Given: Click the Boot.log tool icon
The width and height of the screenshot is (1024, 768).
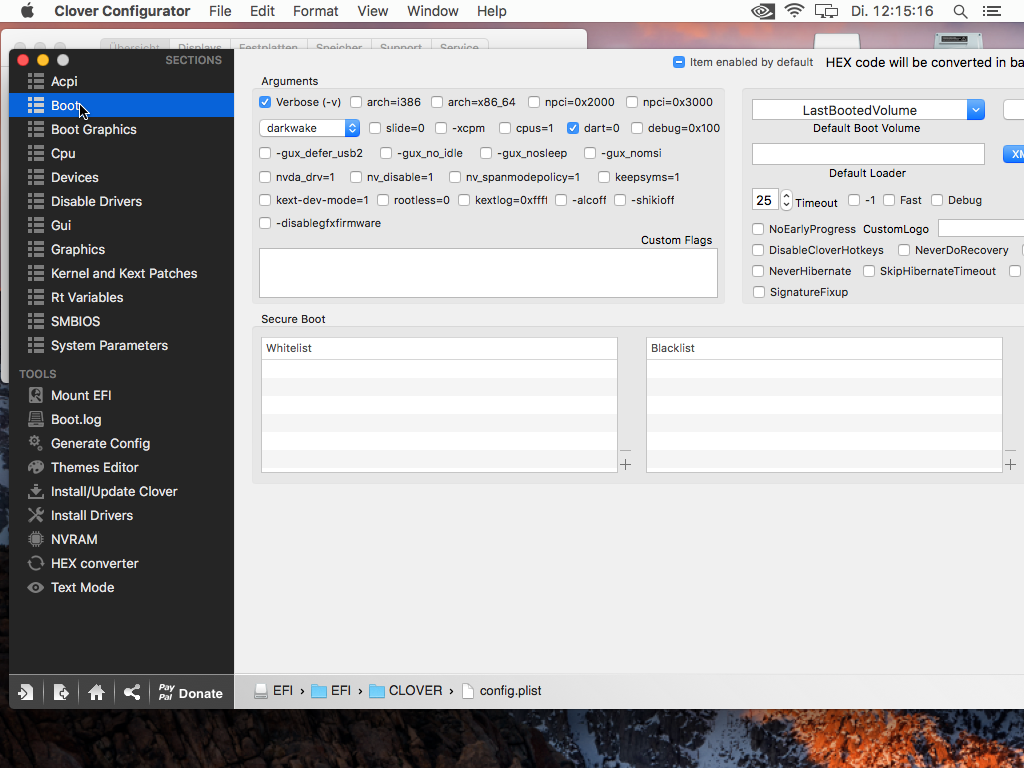Looking at the screenshot, I should (35, 419).
